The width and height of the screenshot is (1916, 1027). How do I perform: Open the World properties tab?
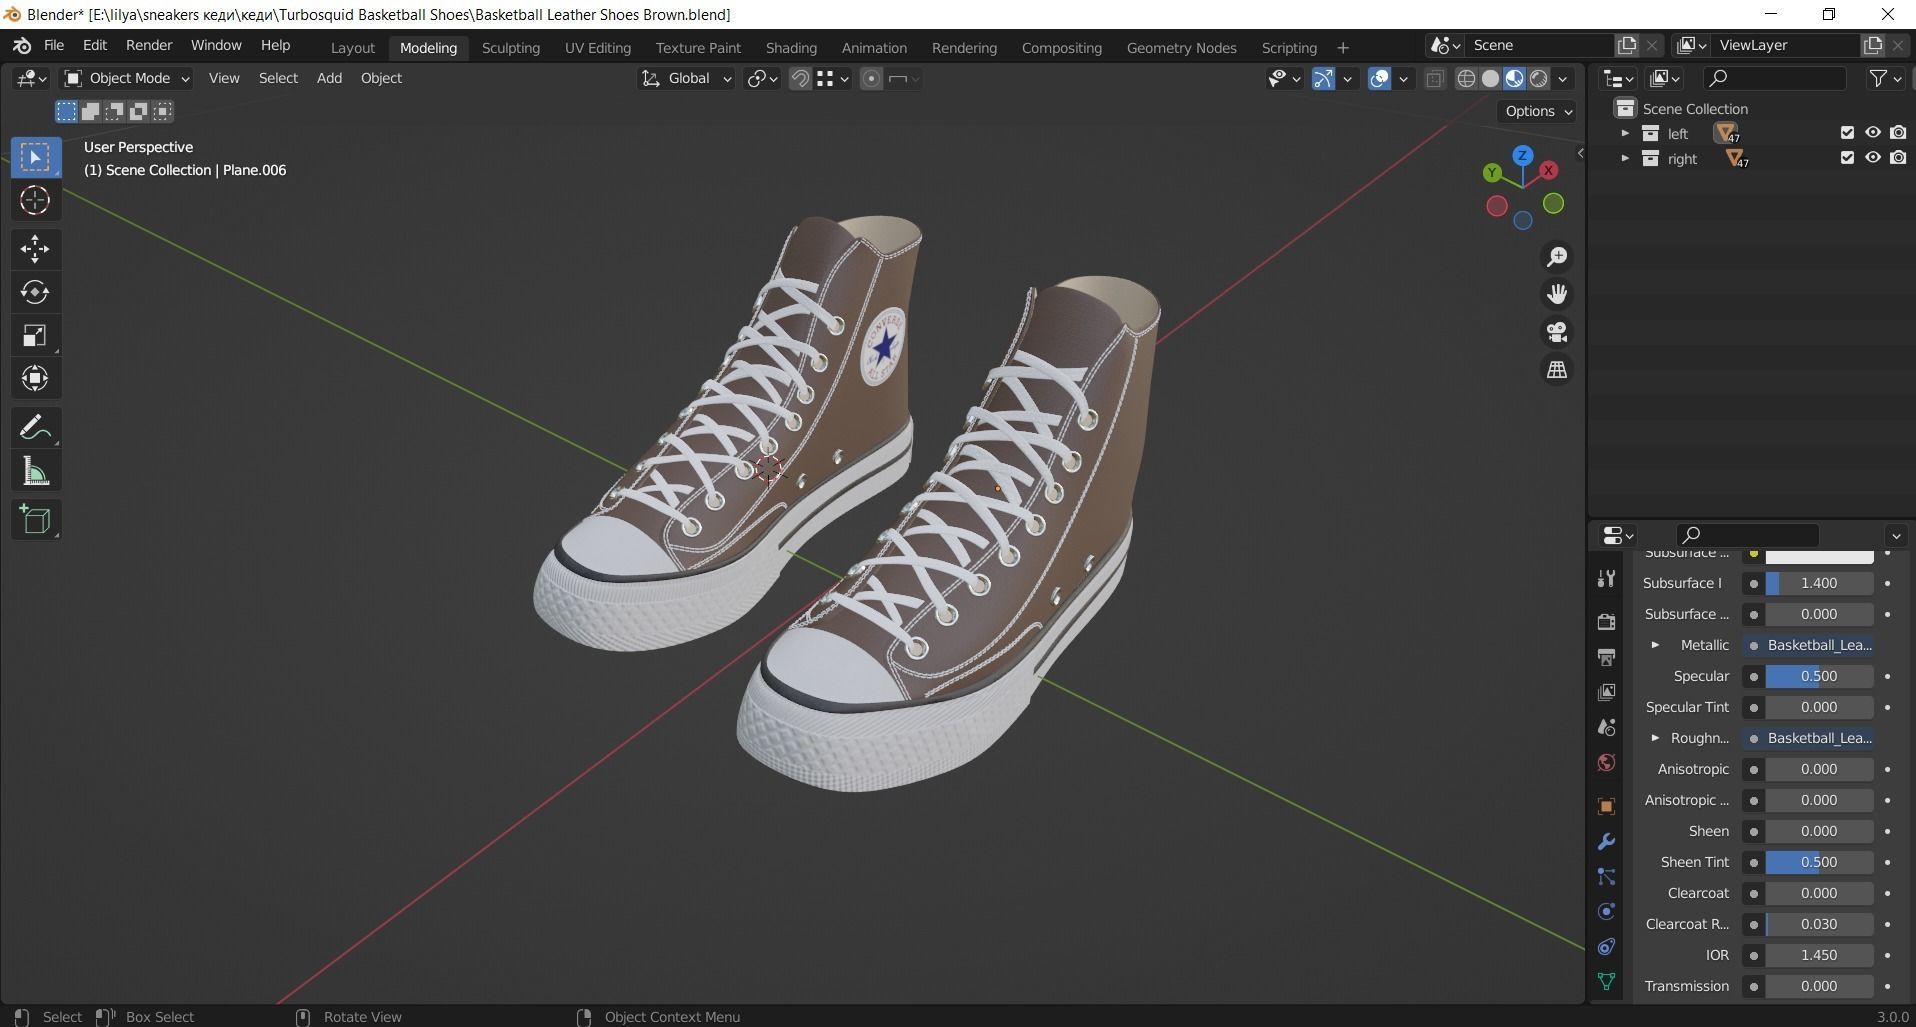point(1606,763)
